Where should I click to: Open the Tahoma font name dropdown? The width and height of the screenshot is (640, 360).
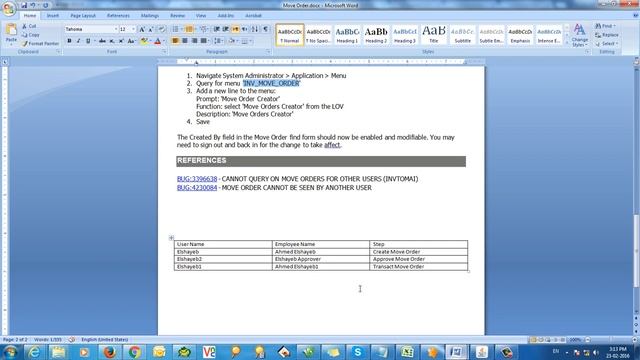coord(116,29)
